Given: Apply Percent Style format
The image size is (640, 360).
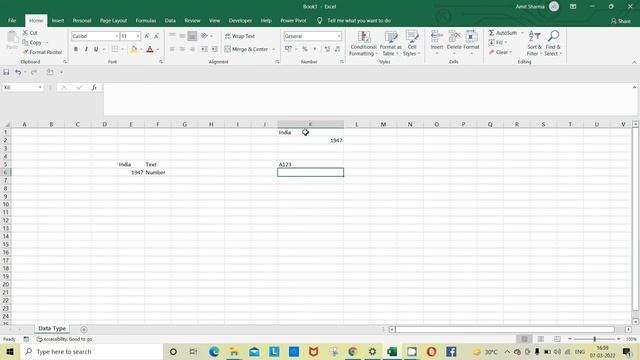Looking at the screenshot, I should pyautogui.click(x=304, y=49).
